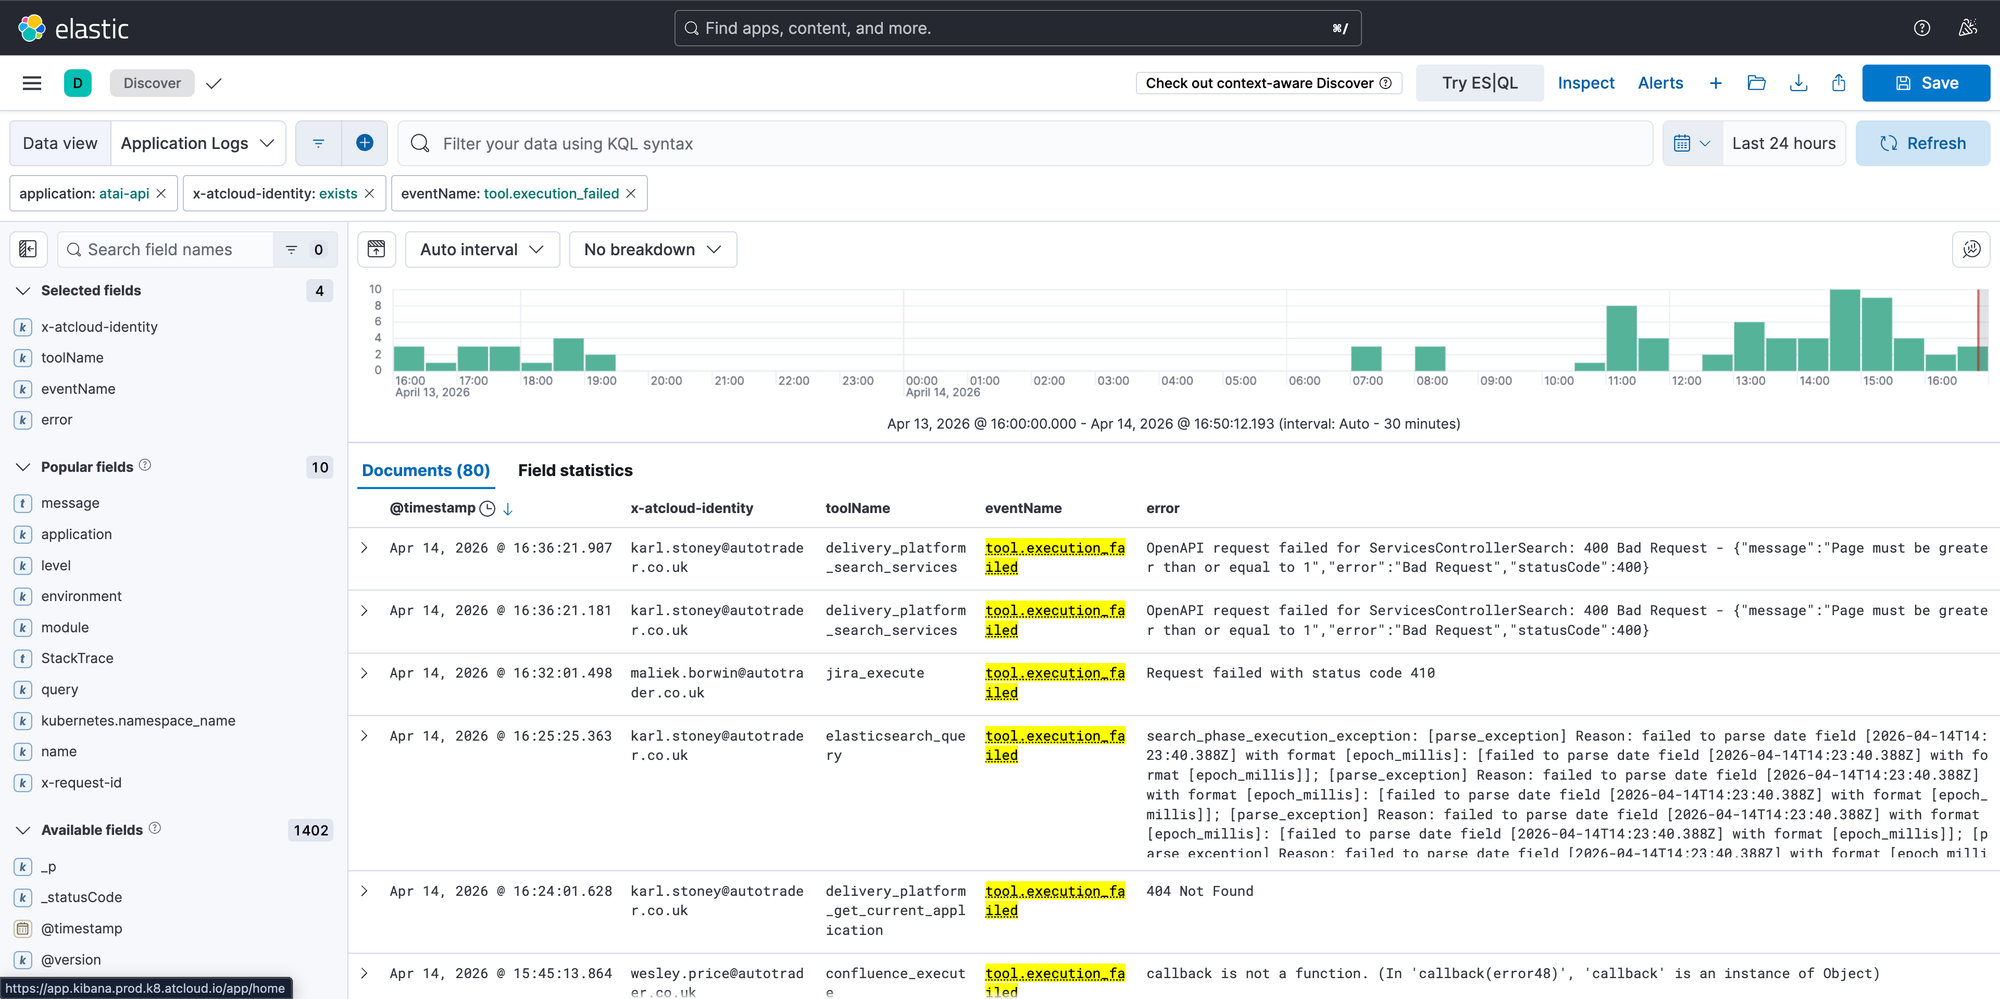
Task: Open the help icon in header
Action: coord(1921,28)
